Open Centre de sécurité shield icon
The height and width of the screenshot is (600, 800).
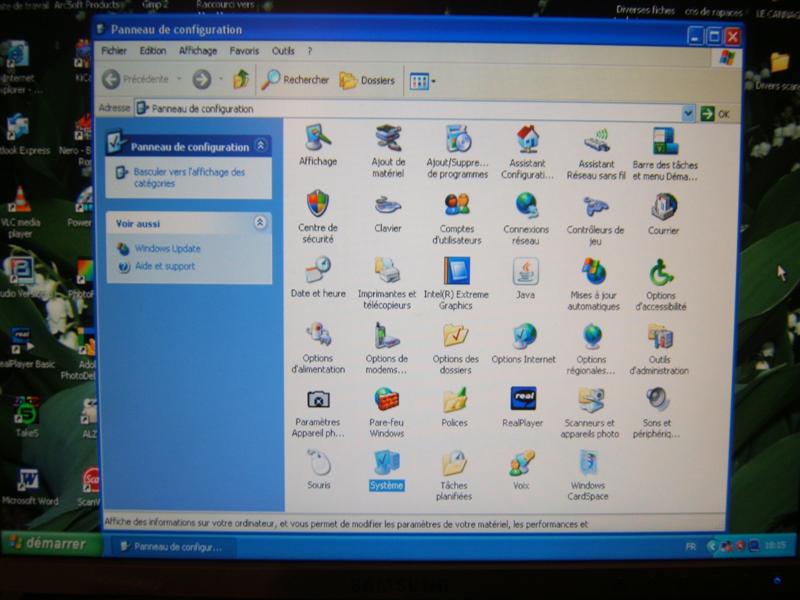point(318,205)
